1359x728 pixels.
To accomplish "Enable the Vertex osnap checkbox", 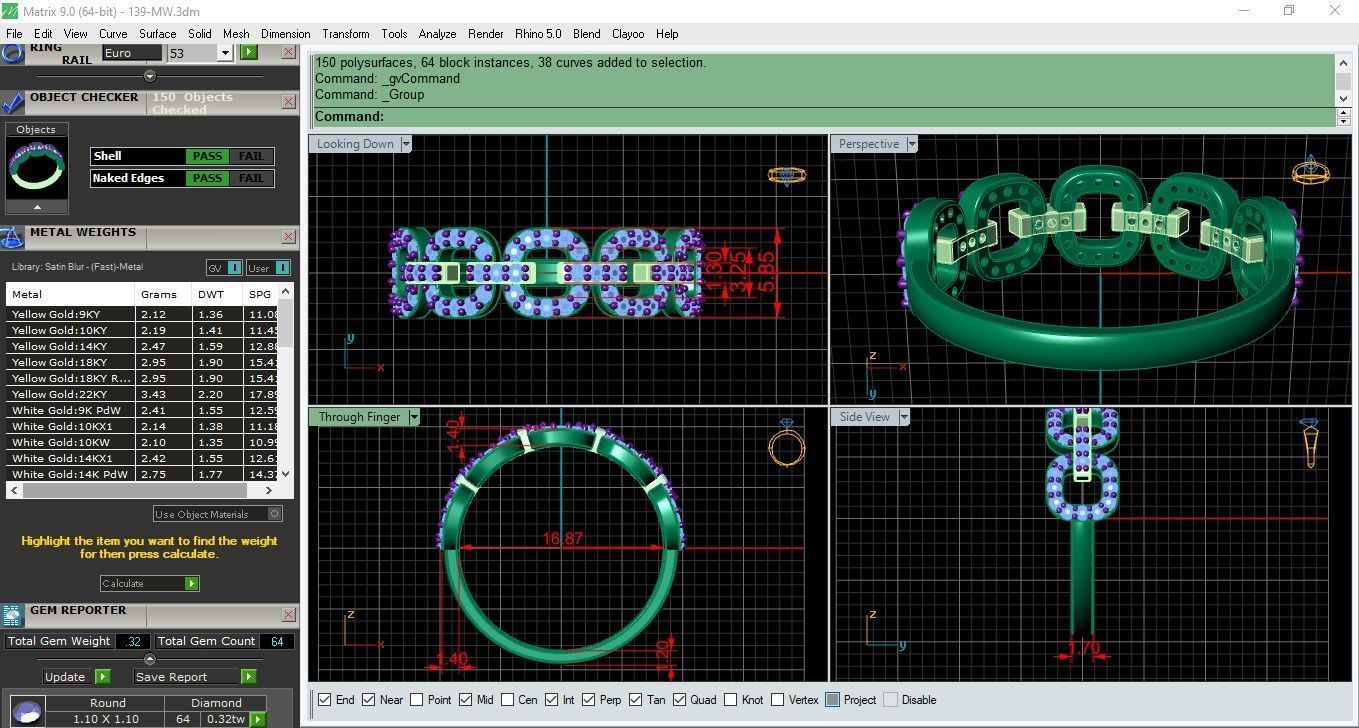I will pyautogui.click(x=776, y=700).
